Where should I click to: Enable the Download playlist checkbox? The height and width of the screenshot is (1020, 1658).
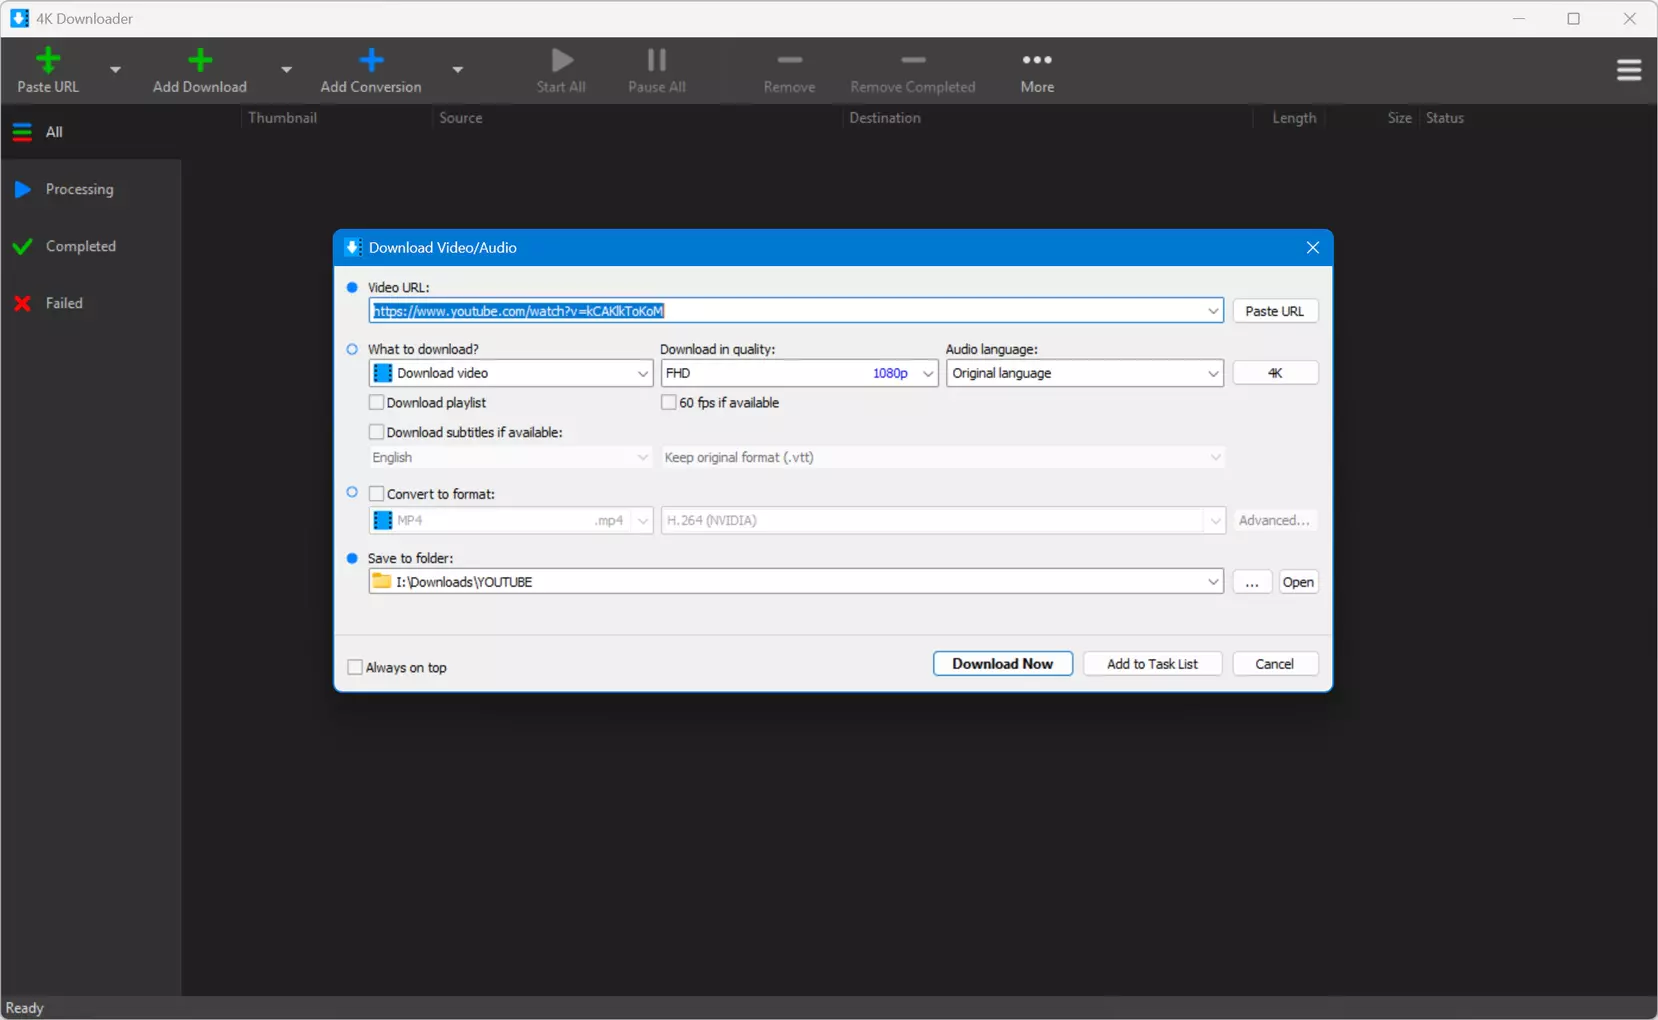[x=377, y=403]
